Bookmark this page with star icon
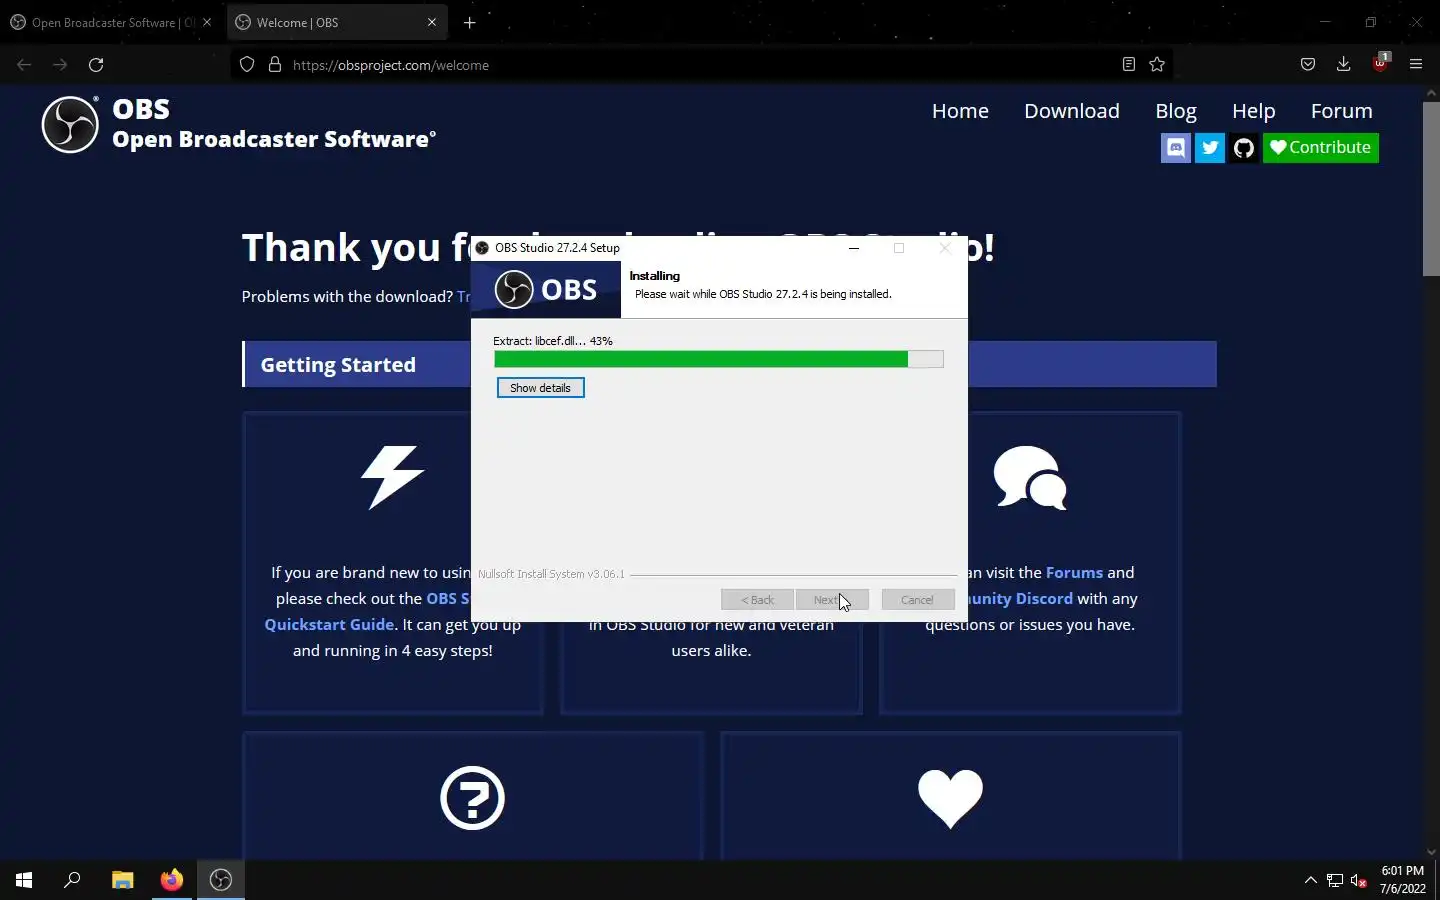This screenshot has height=900, width=1440. [x=1157, y=65]
